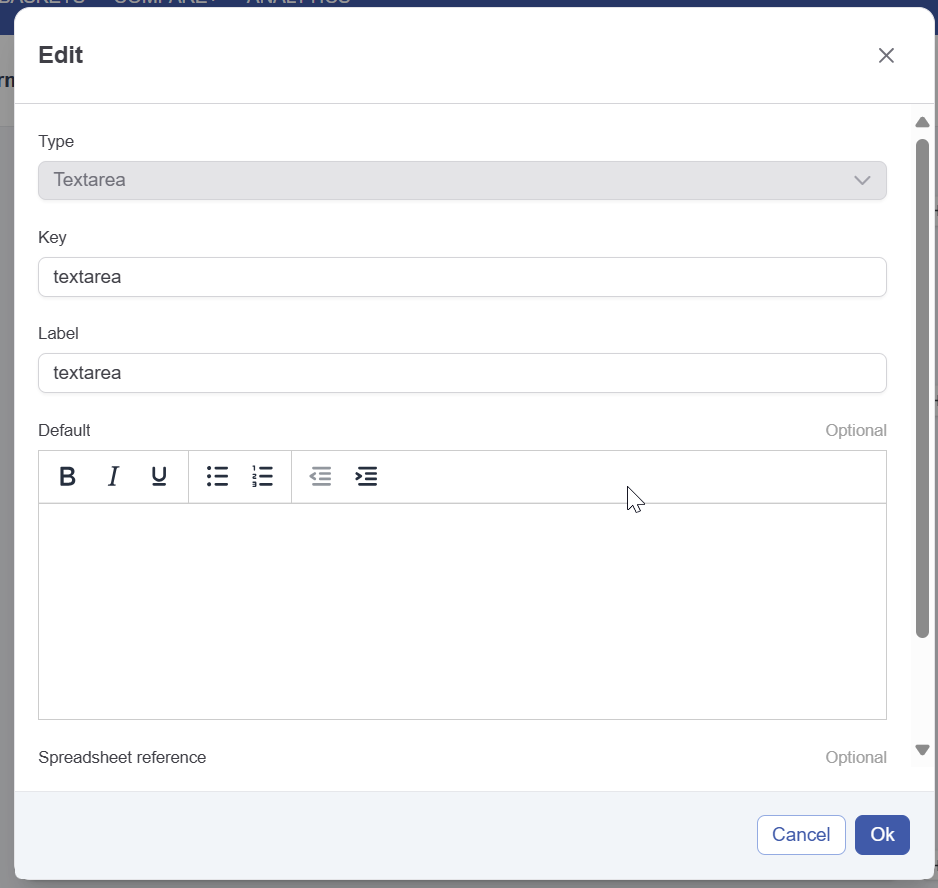Image resolution: width=938 pixels, height=888 pixels.
Task: Apply italic formatting in the editor toolbar
Action: [113, 477]
